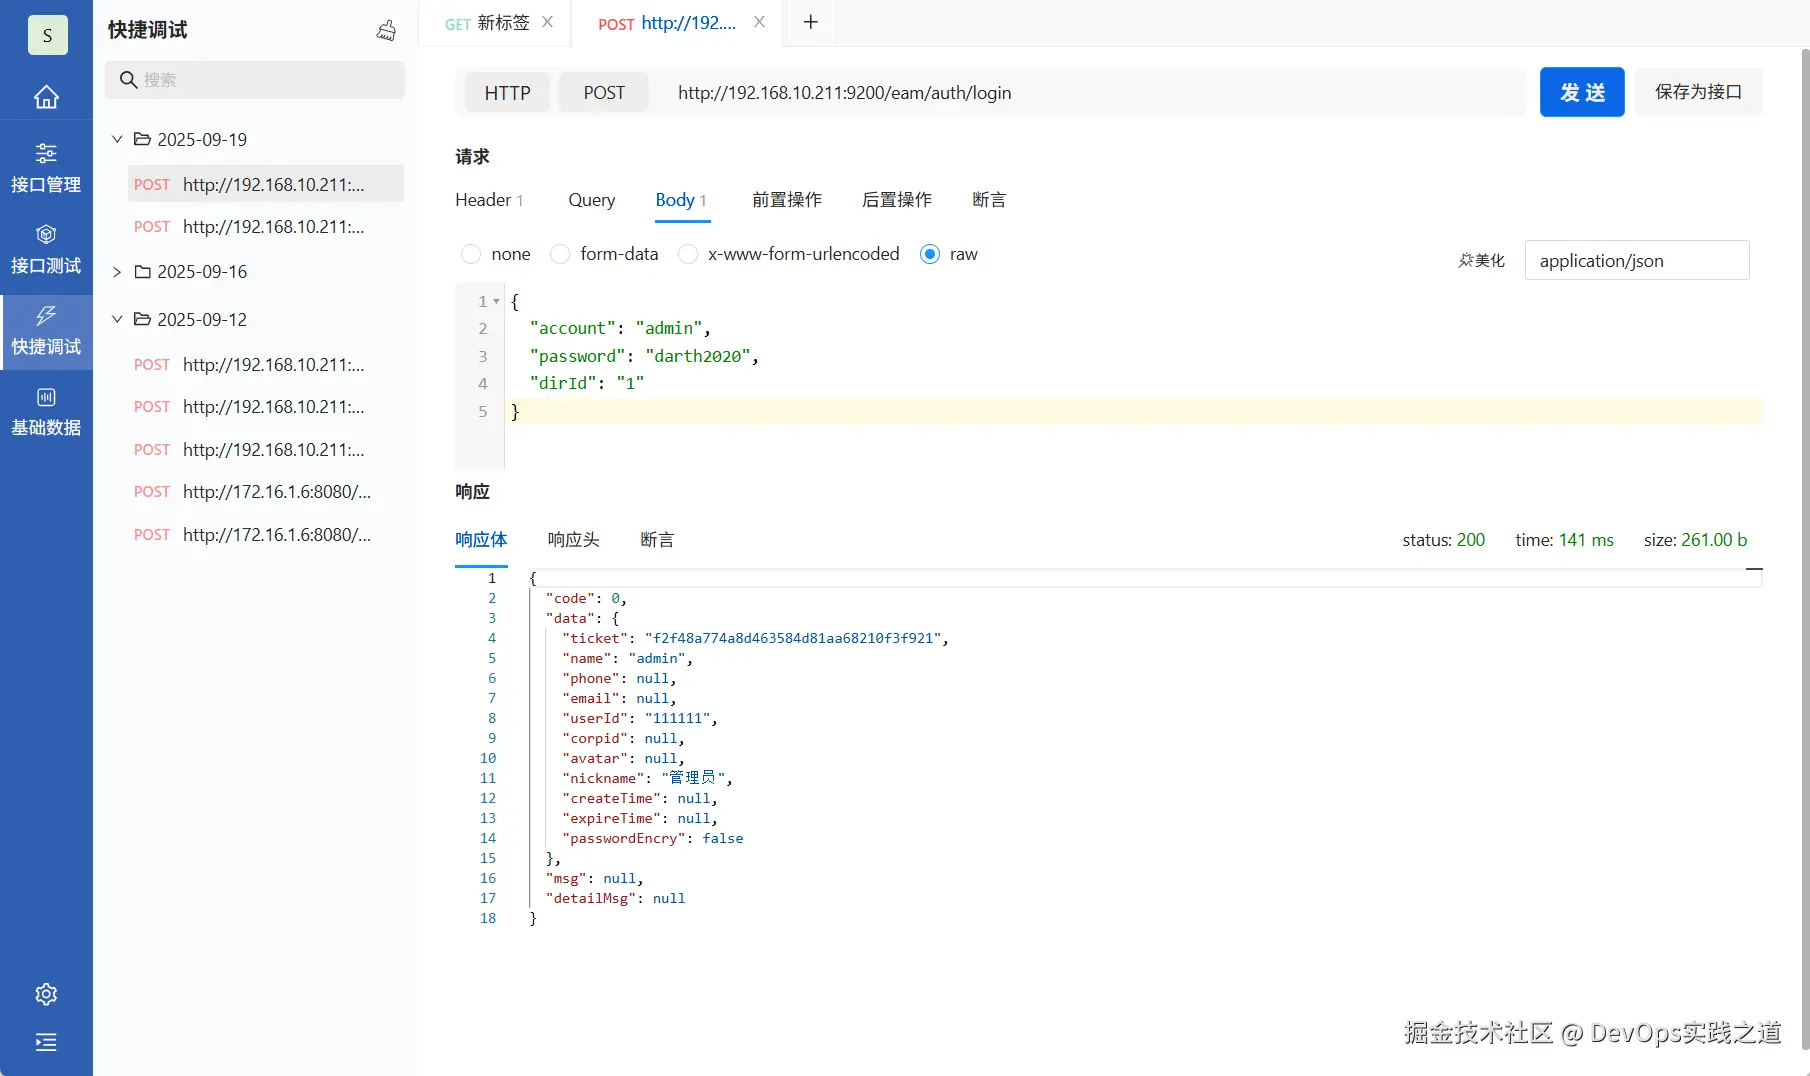The width and height of the screenshot is (1810, 1076).
Task: Select the form-data radio option
Action: [560, 254]
